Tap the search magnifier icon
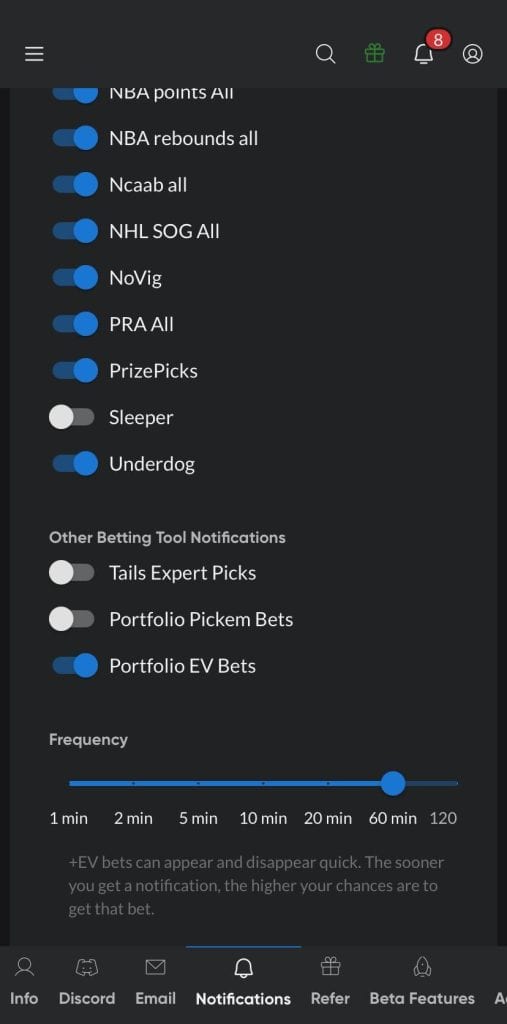 coord(325,54)
